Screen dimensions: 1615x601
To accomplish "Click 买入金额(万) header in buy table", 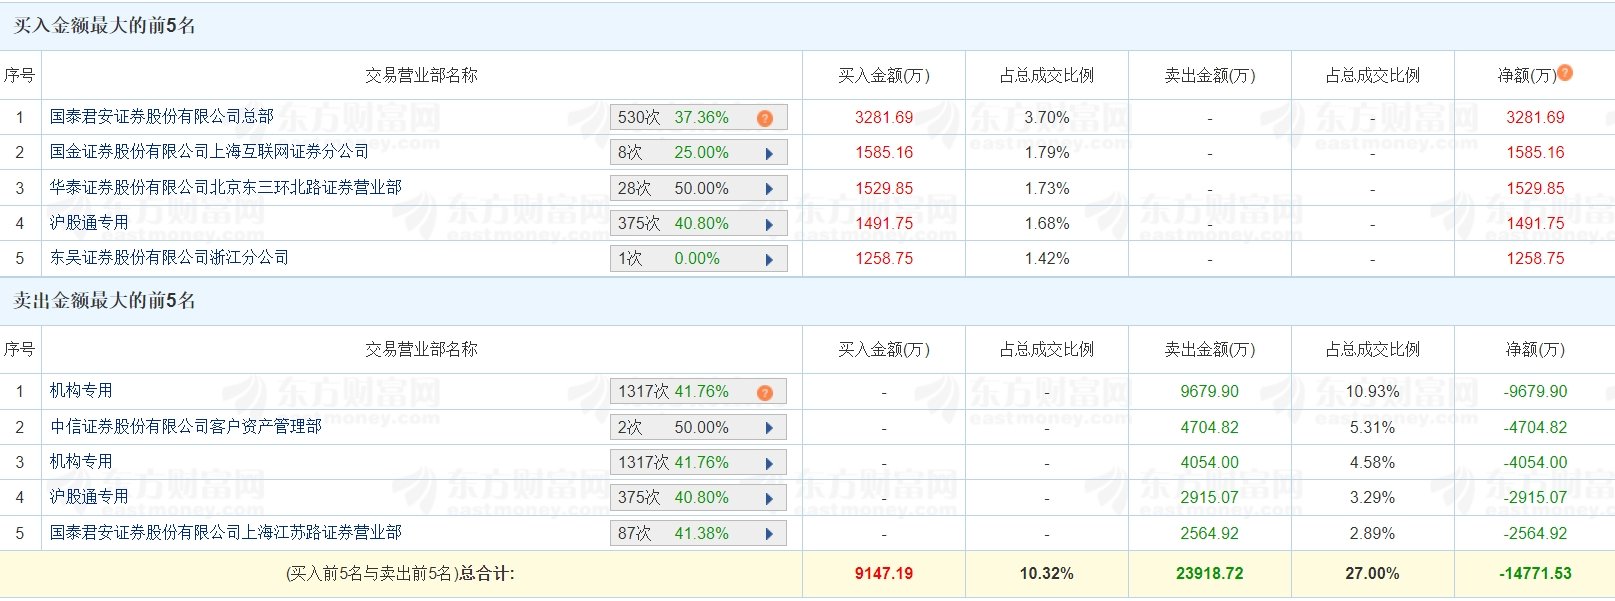I will click(x=884, y=76).
